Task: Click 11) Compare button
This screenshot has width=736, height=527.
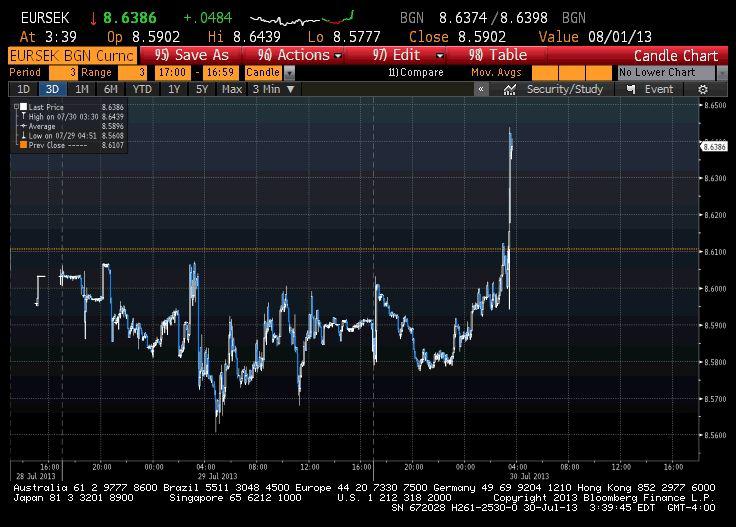Action: tap(415, 72)
